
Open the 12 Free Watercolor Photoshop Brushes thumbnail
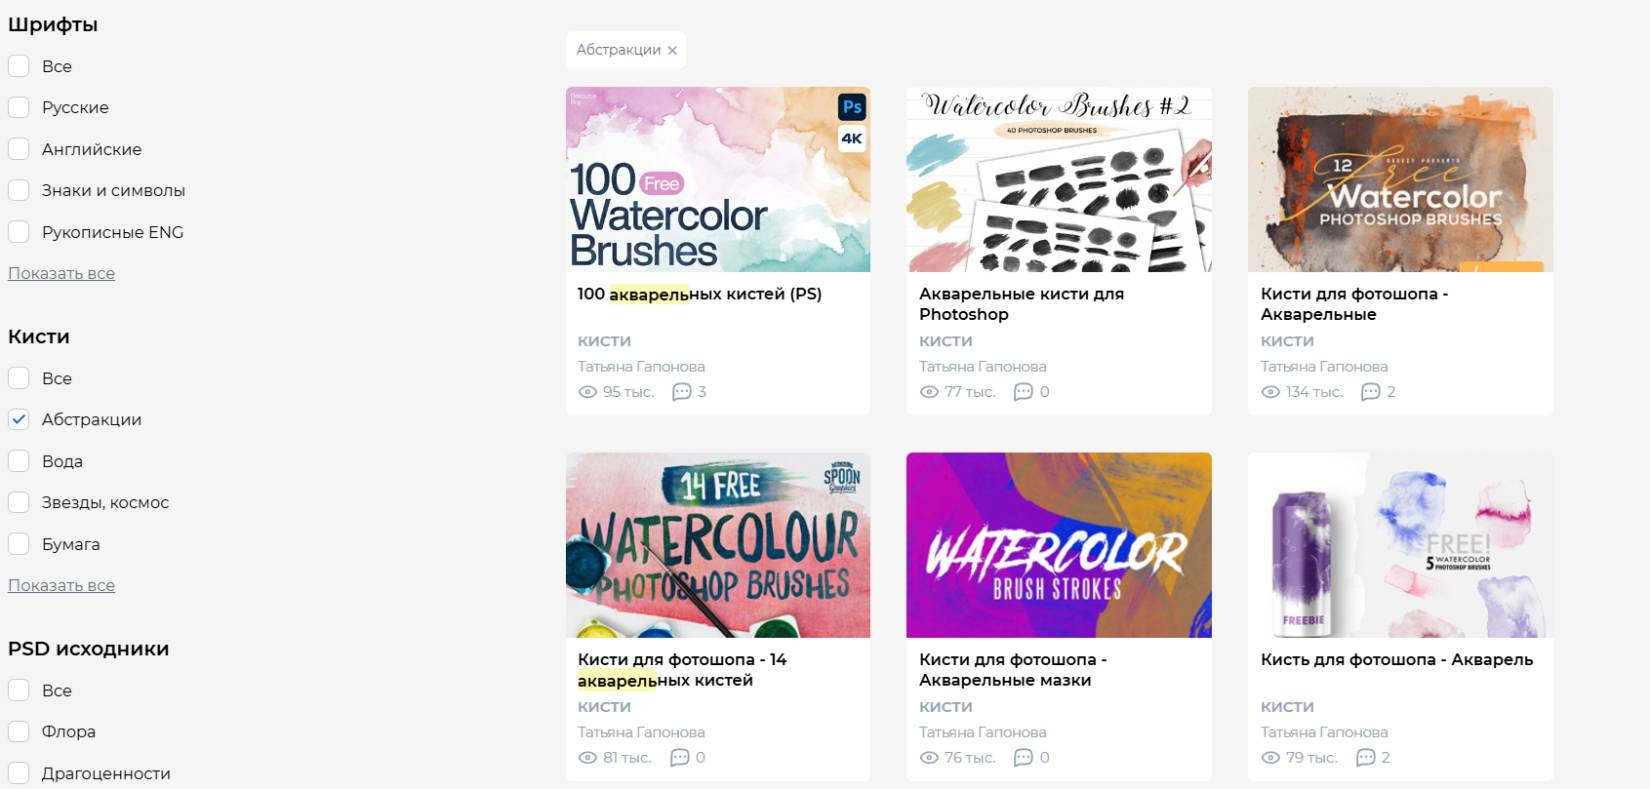coord(1400,179)
